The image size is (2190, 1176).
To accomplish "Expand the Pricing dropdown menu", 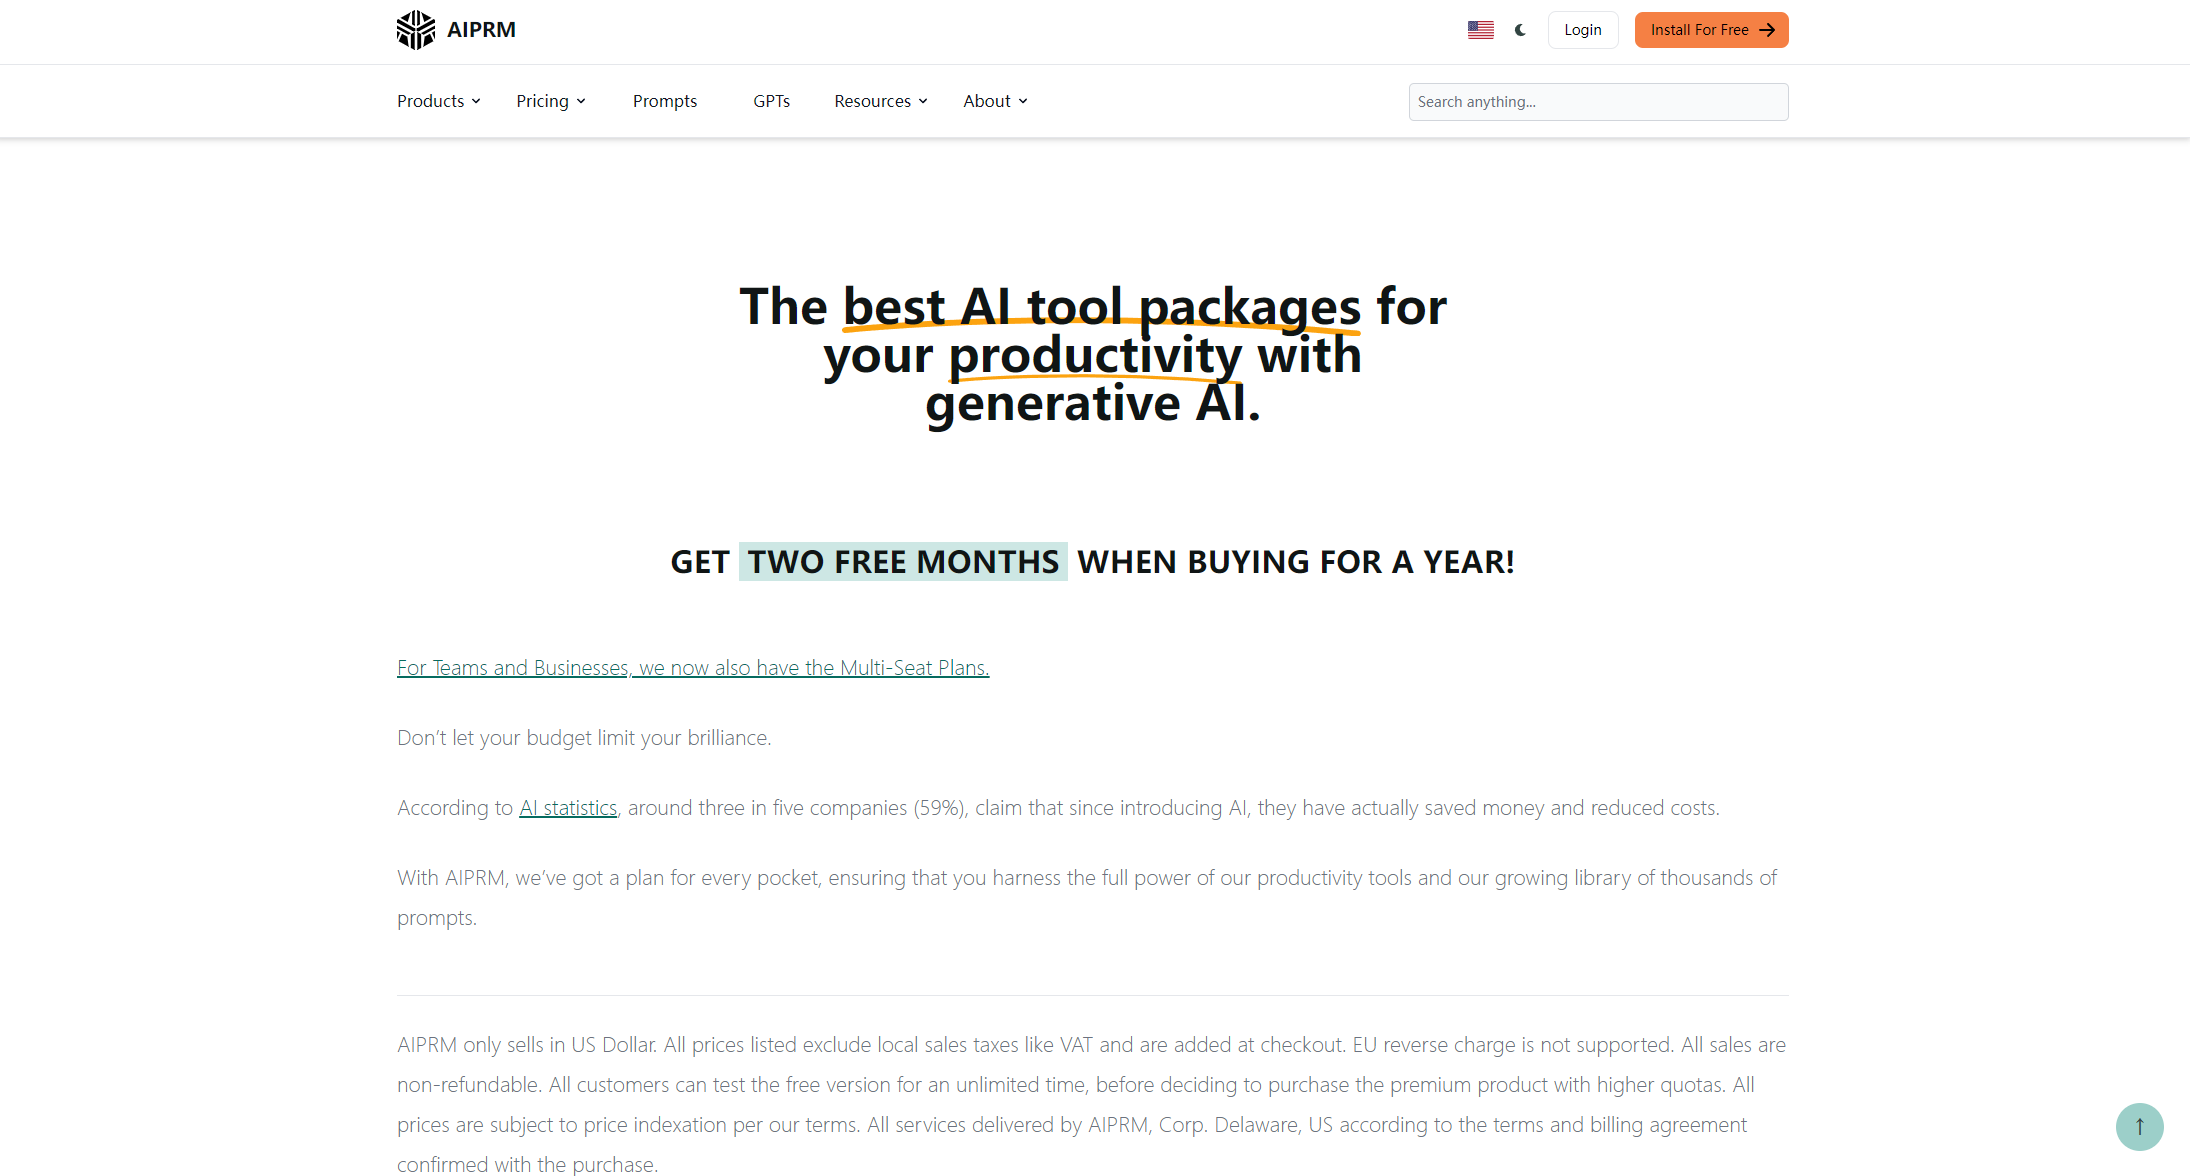I will click(x=551, y=101).
